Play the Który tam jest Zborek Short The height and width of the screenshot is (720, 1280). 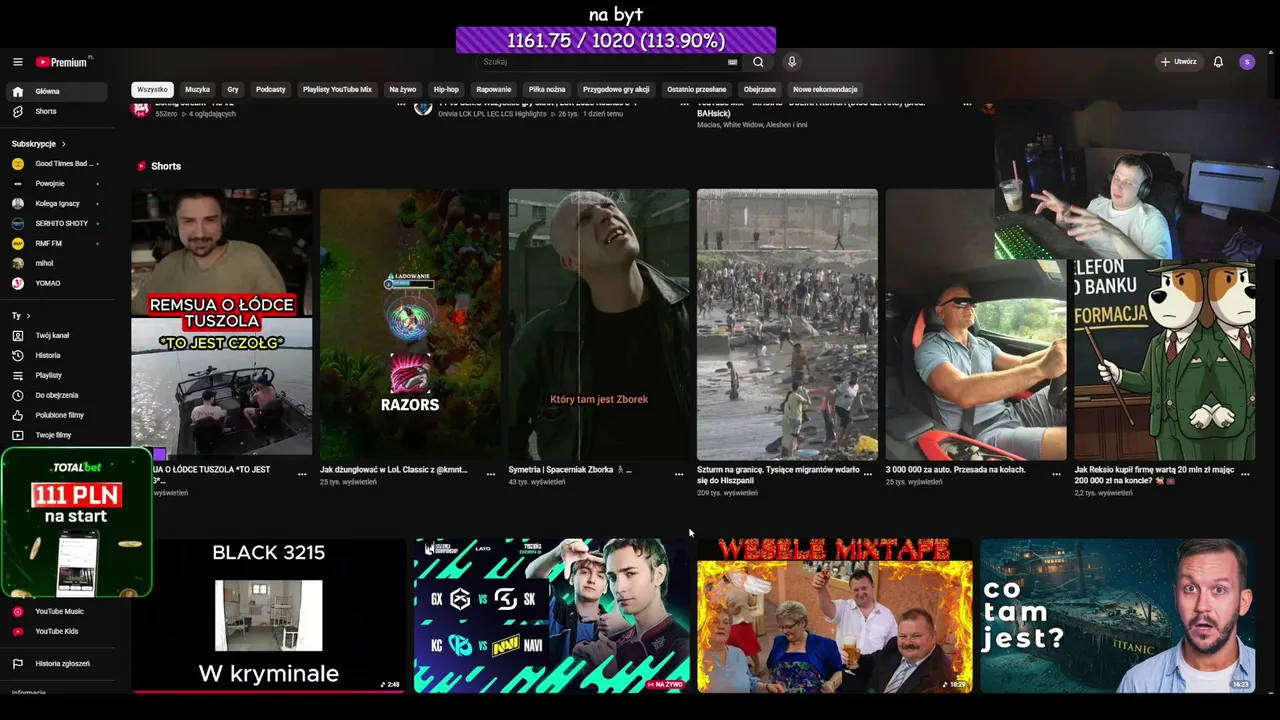point(599,324)
